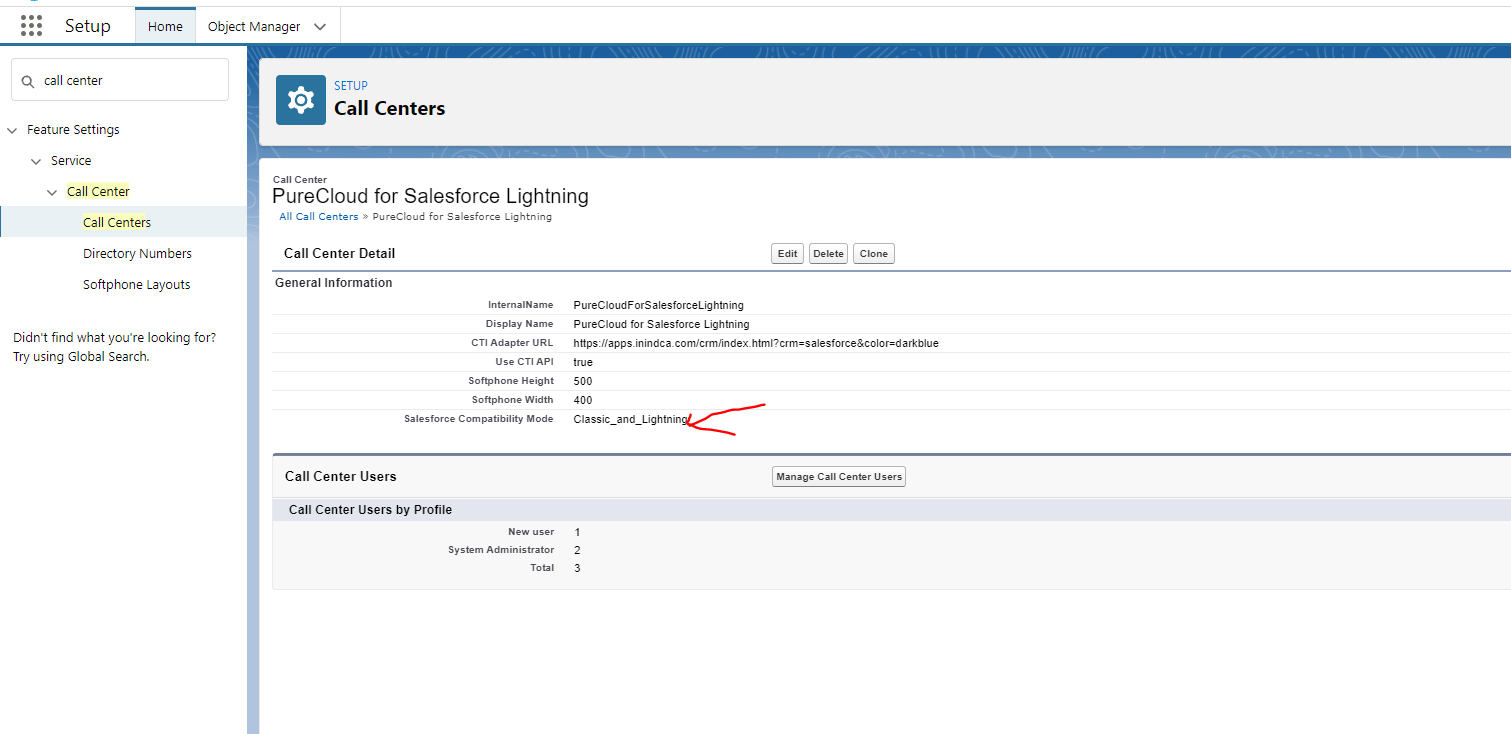The width and height of the screenshot is (1511, 734).
Task: Open the Object Manager tab
Action: (254, 27)
